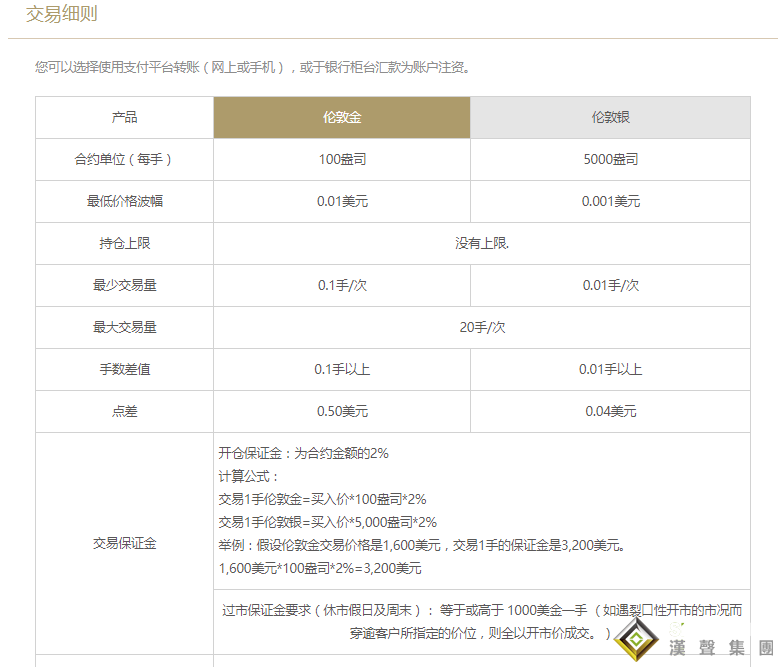Click the 计算公式 line
778x667 pixels.
(x=249, y=476)
